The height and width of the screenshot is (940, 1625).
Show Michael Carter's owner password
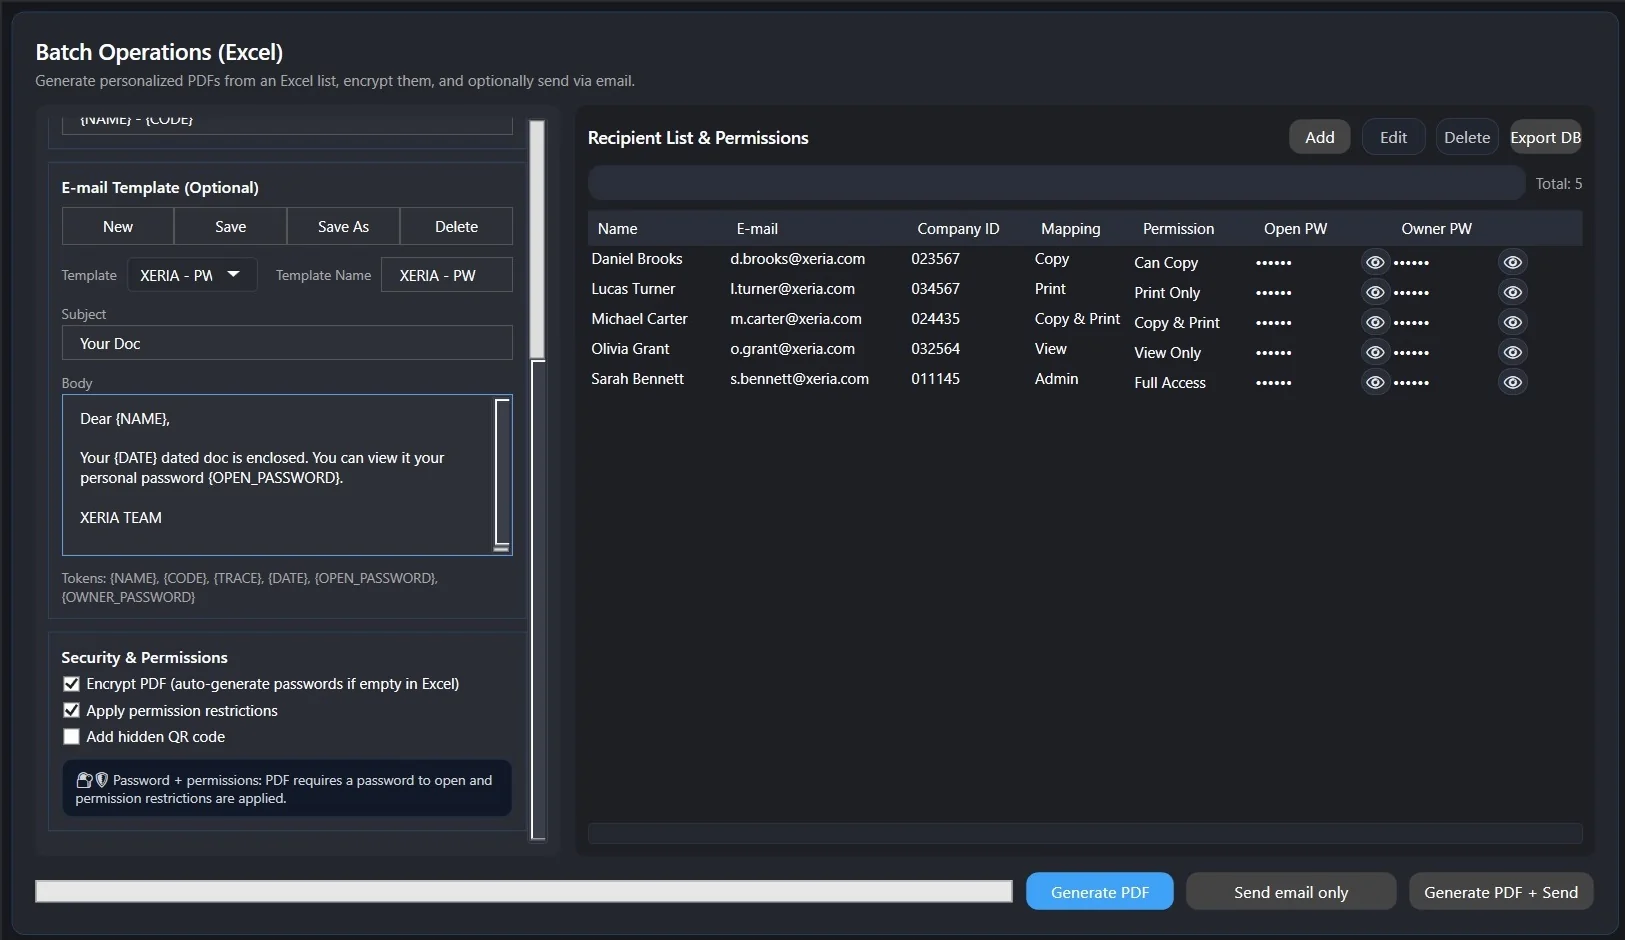point(1512,321)
